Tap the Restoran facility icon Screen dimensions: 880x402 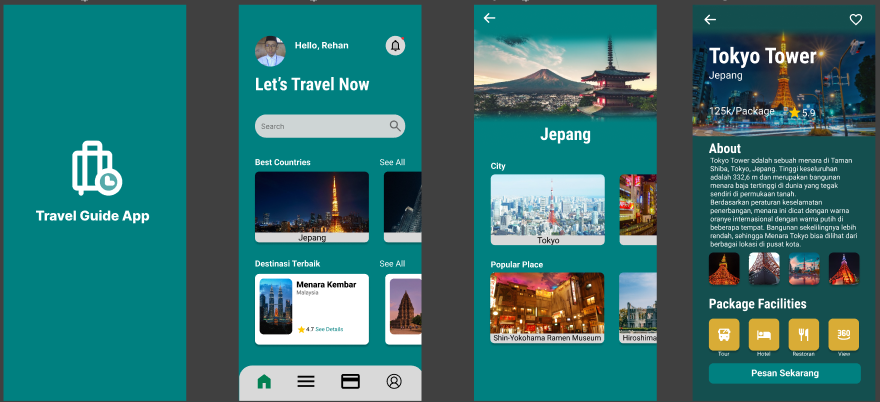(x=803, y=334)
